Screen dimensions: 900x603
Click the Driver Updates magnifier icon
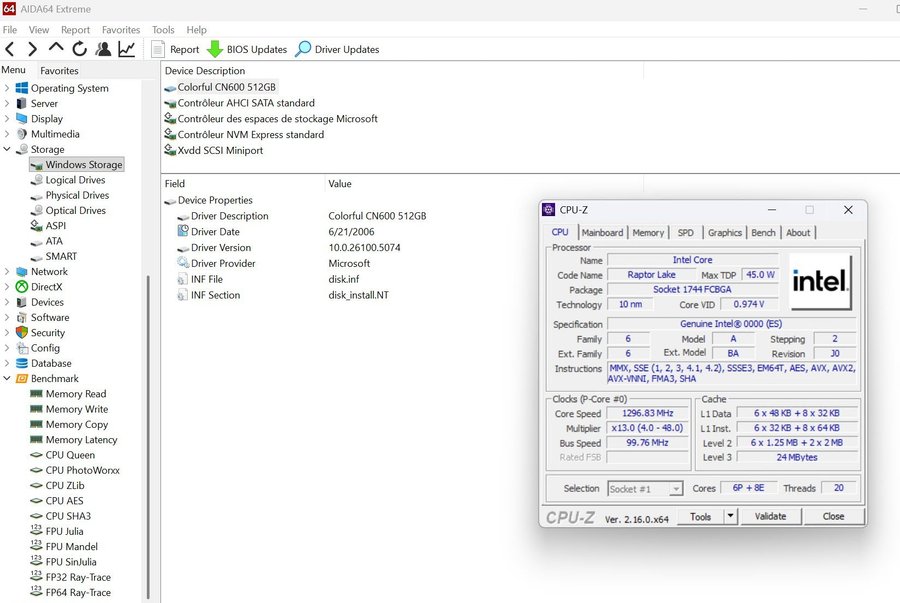303,49
